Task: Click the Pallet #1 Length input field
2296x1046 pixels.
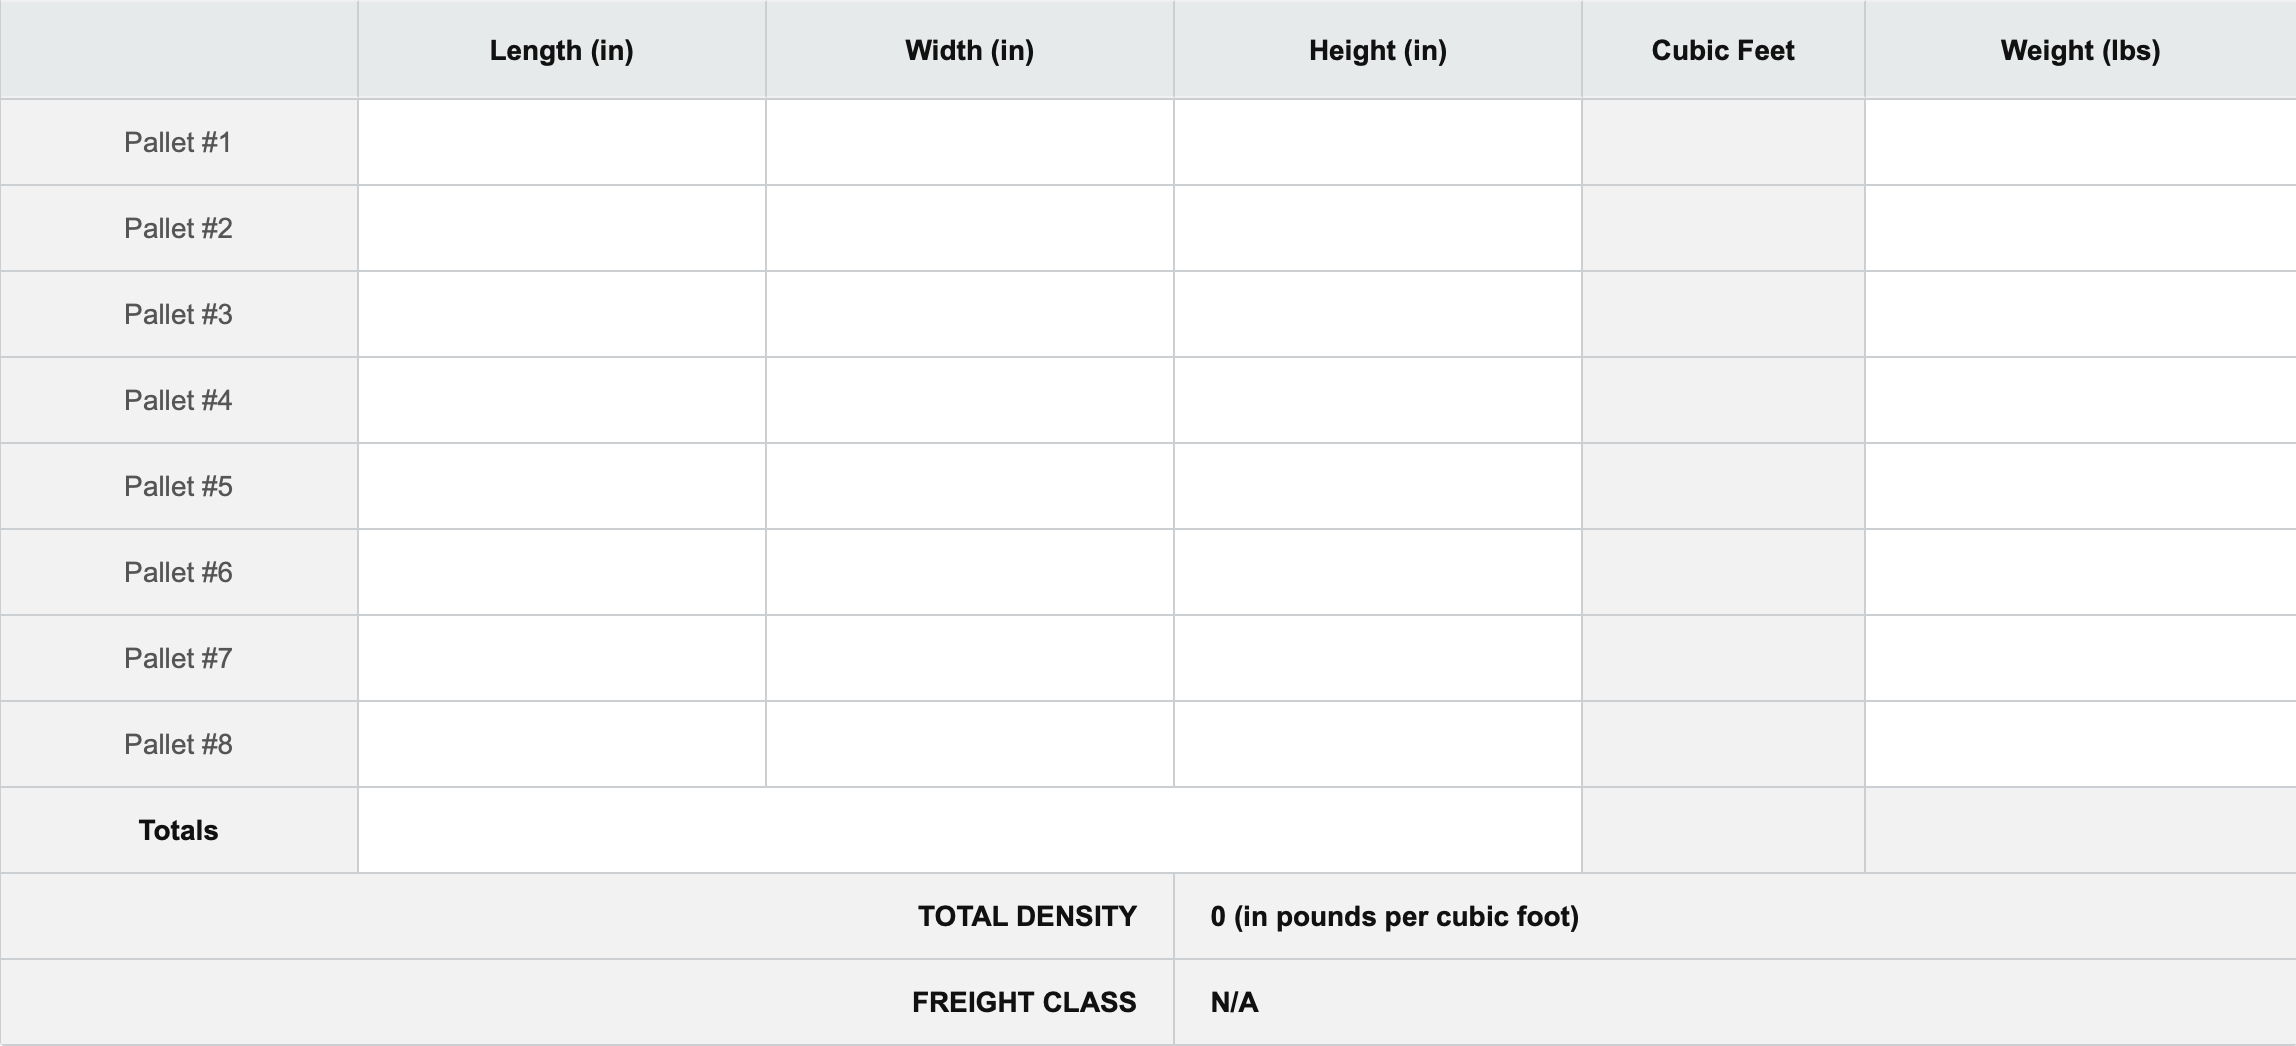Action: point(561,142)
